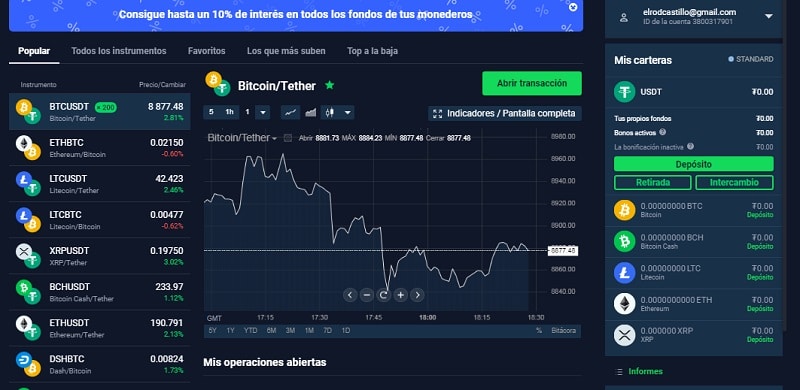Expand the account email dropdown
800x390 pixels.
point(769,17)
